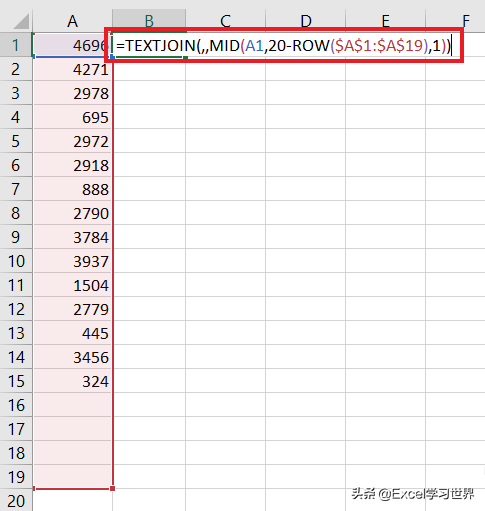
Task: Select row 10 header
Action: [16, 261]
